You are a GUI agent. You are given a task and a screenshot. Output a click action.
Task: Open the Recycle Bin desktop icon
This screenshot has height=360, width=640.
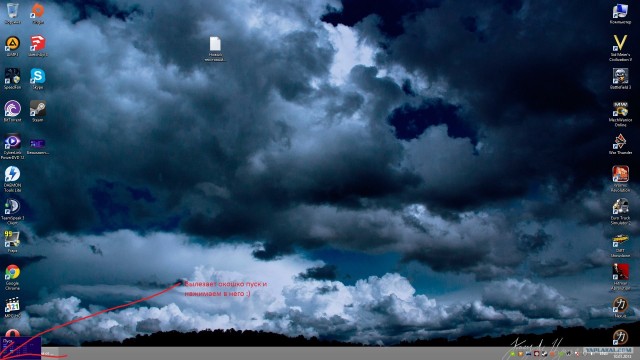point(12,13)
